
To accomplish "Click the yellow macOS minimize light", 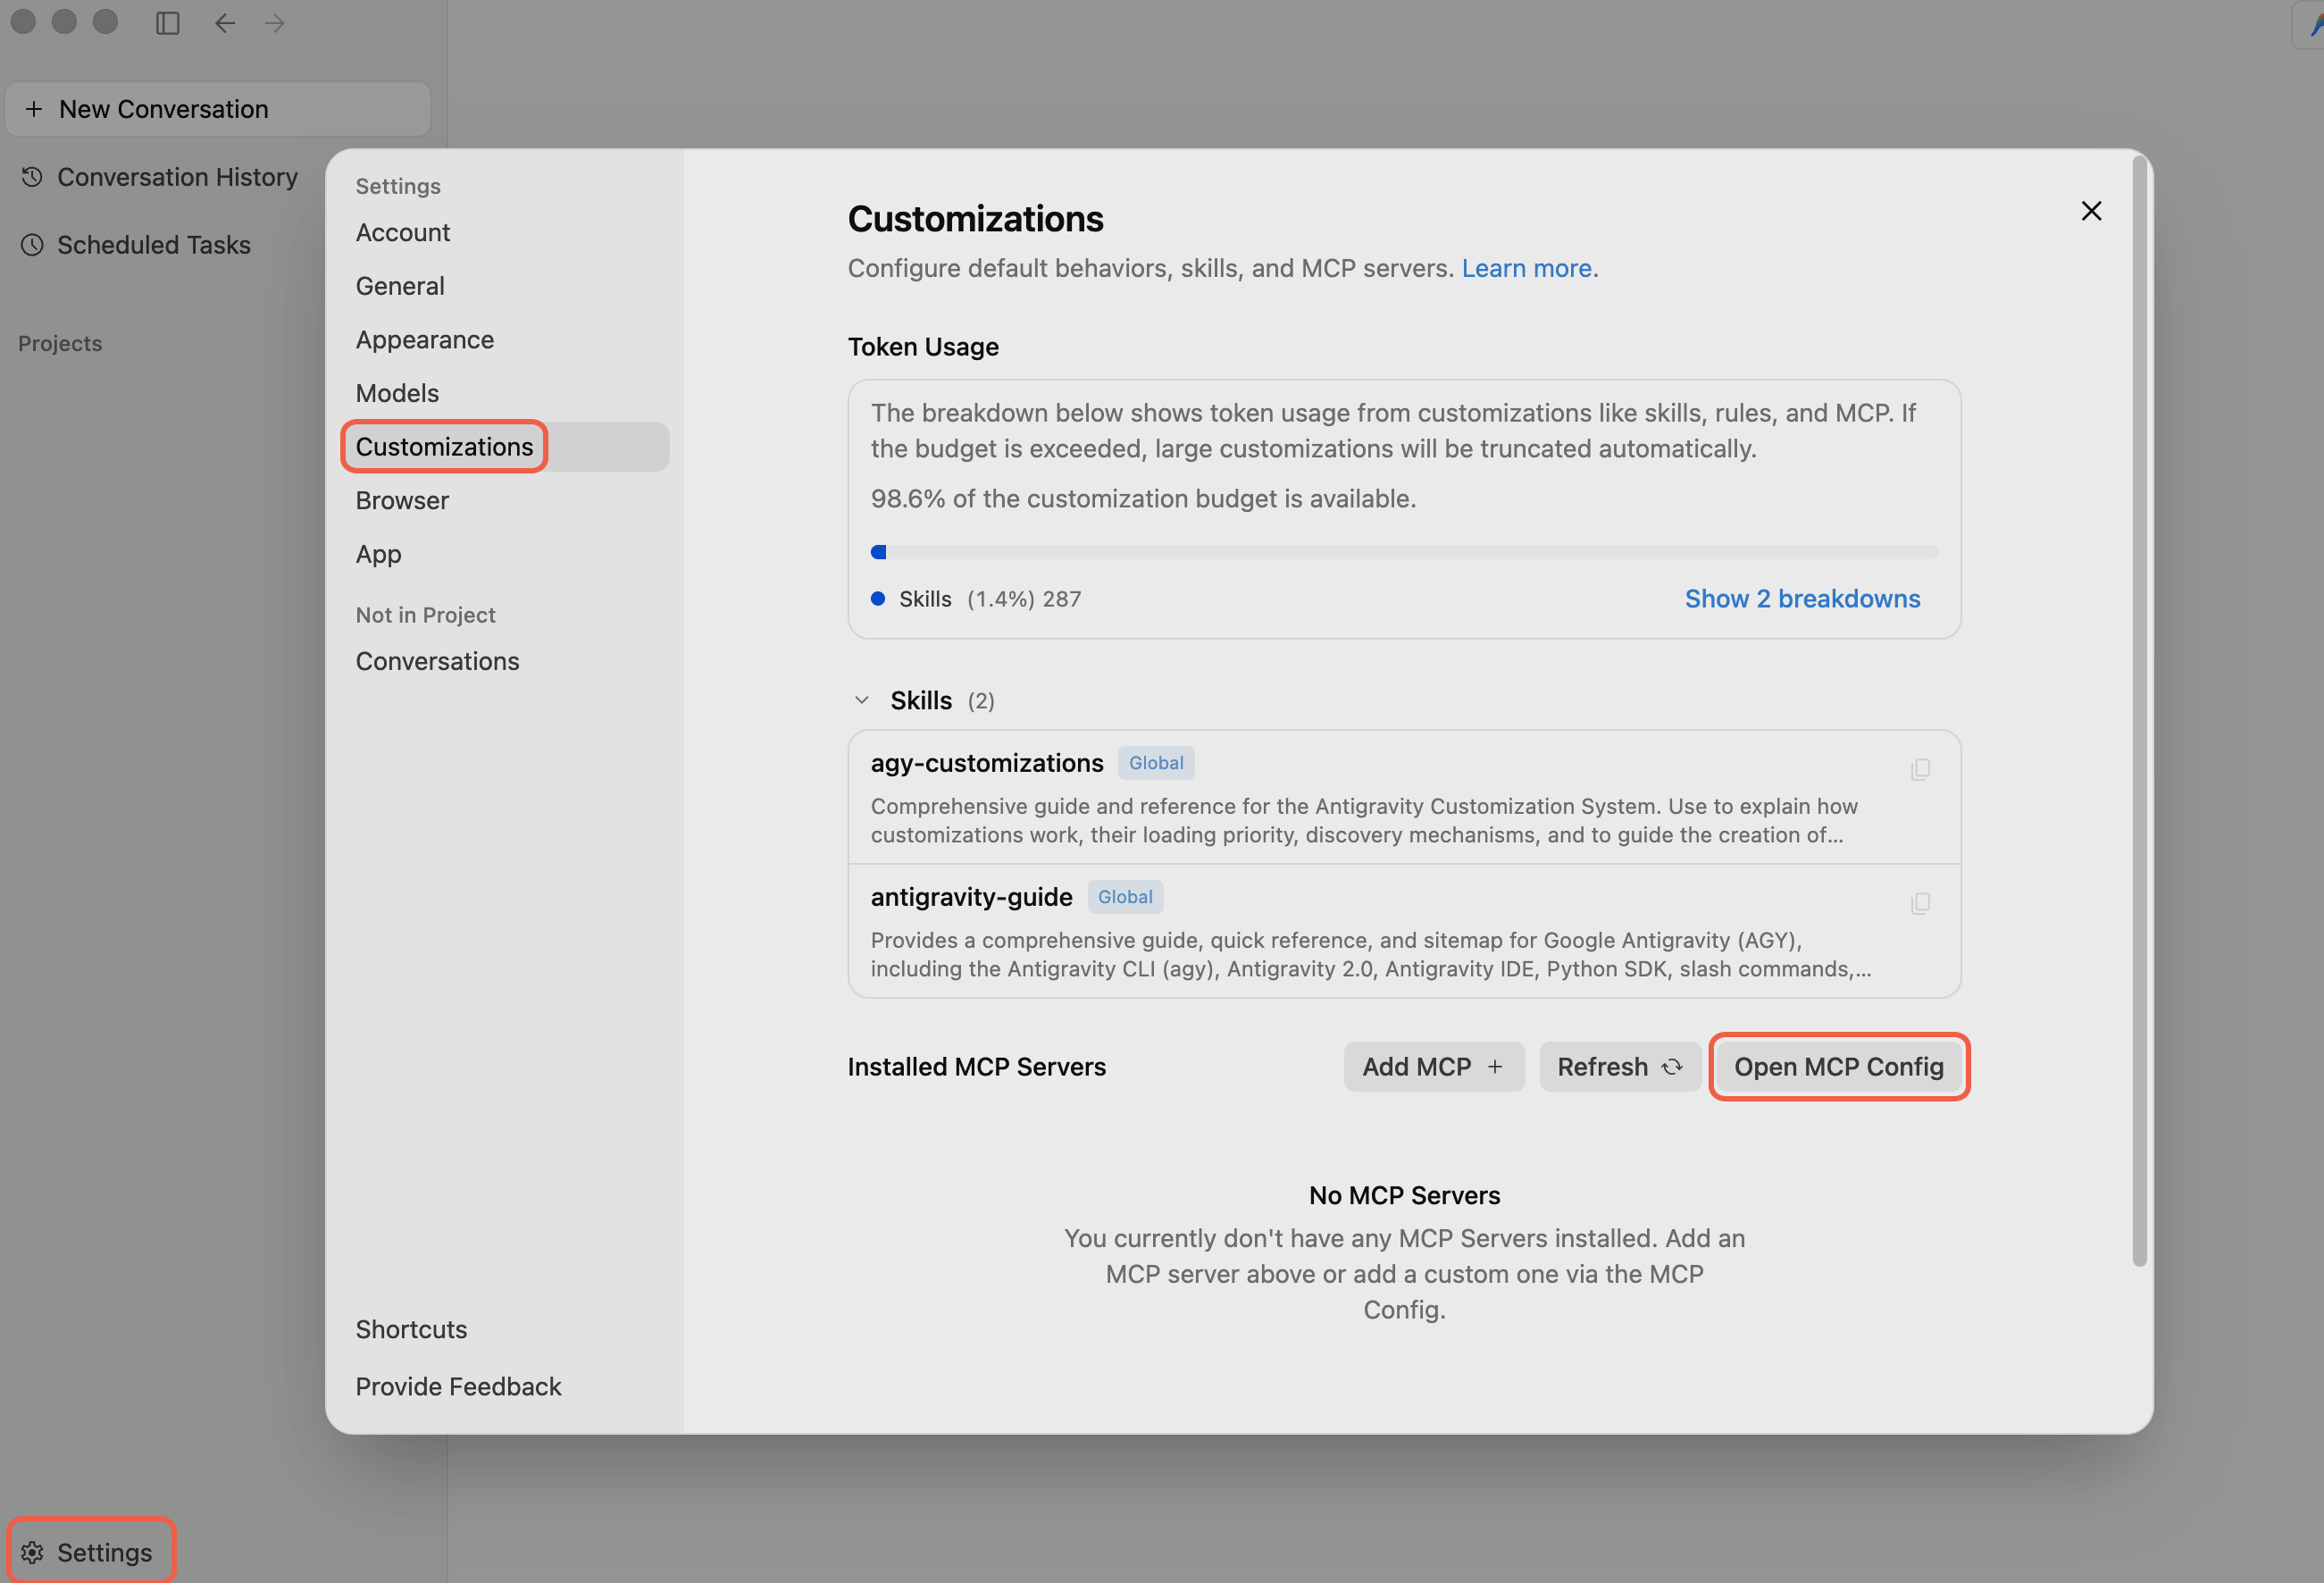I will point(64,21).
